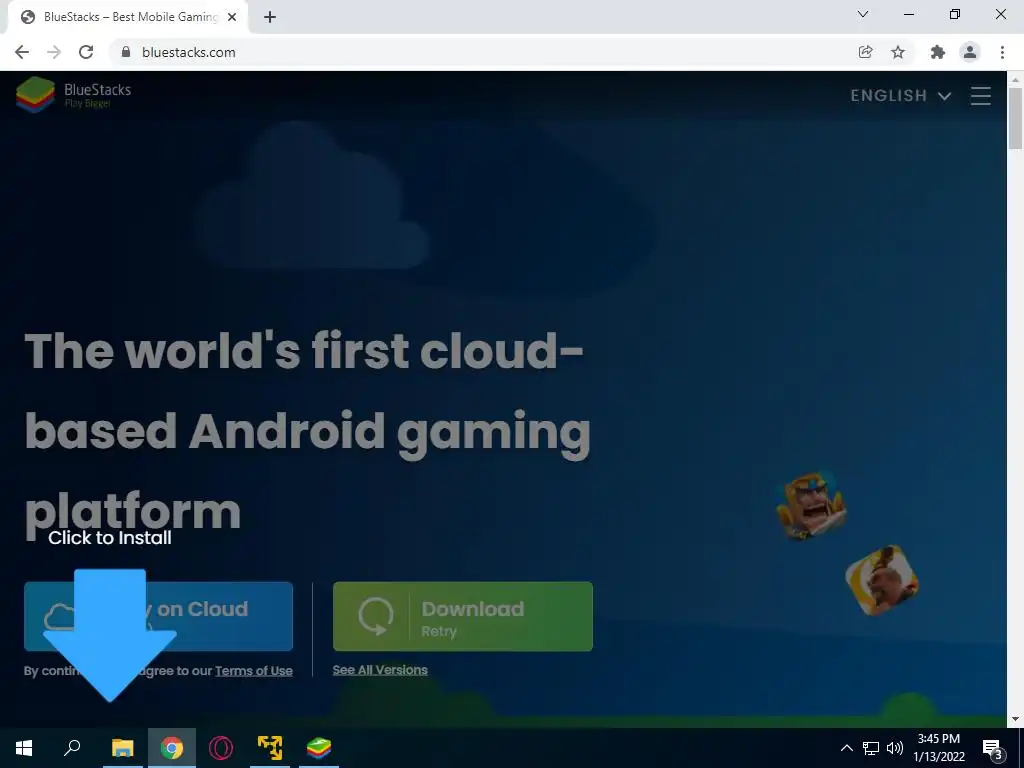Viewport: 1024px width, 768px height.
Task: Click the scrollbar down arrow
Action: 1015,719
